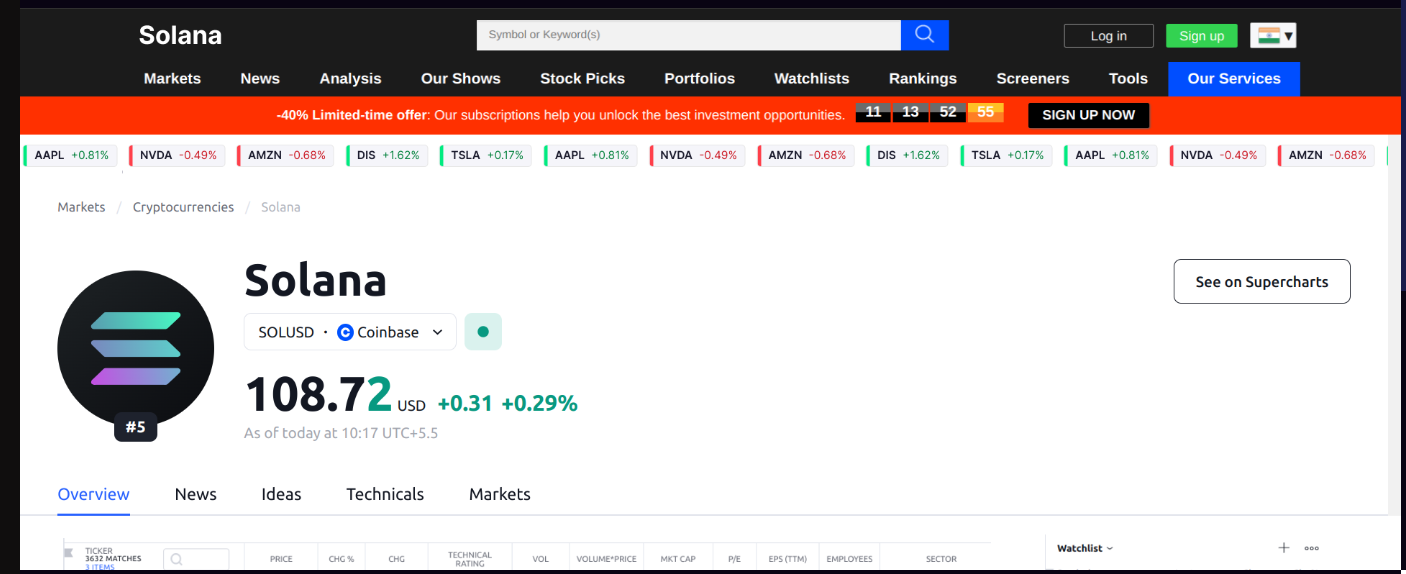Click the -40% Limited-time offer text
The image size is (1406, 574).
pyautogui.click(x=351, y=115)
